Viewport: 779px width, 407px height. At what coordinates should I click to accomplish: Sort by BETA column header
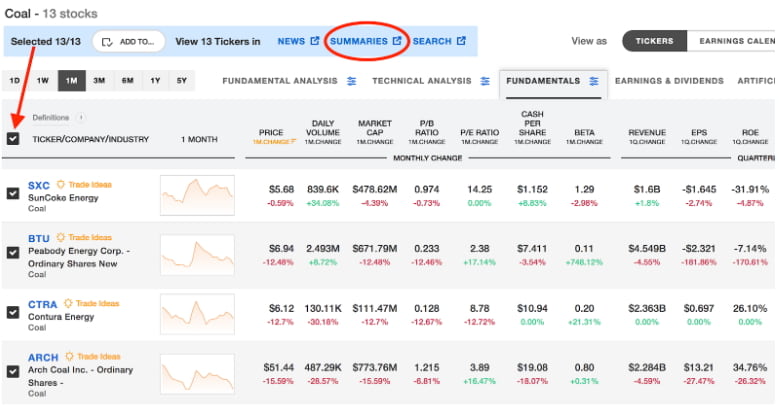pyautogui.click(x=584, y=132)
